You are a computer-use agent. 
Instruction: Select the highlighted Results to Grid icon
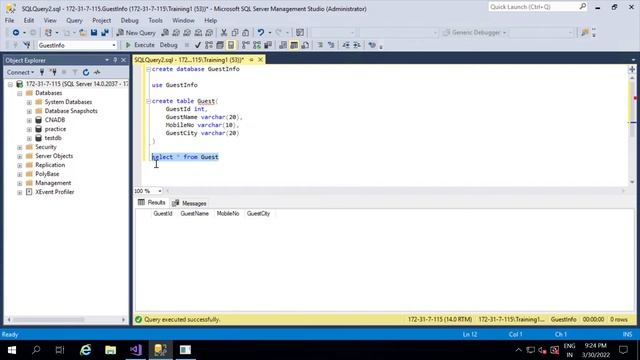coord(294,45)
